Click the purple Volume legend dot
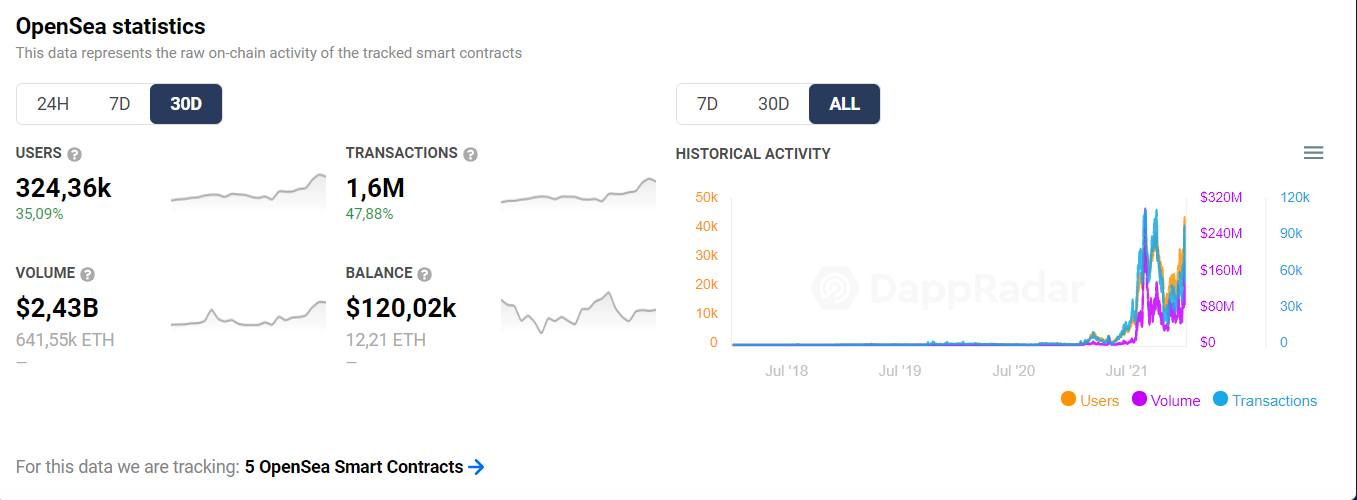This screenshot has width=1357, height=500. click(x=1139, y=399)
